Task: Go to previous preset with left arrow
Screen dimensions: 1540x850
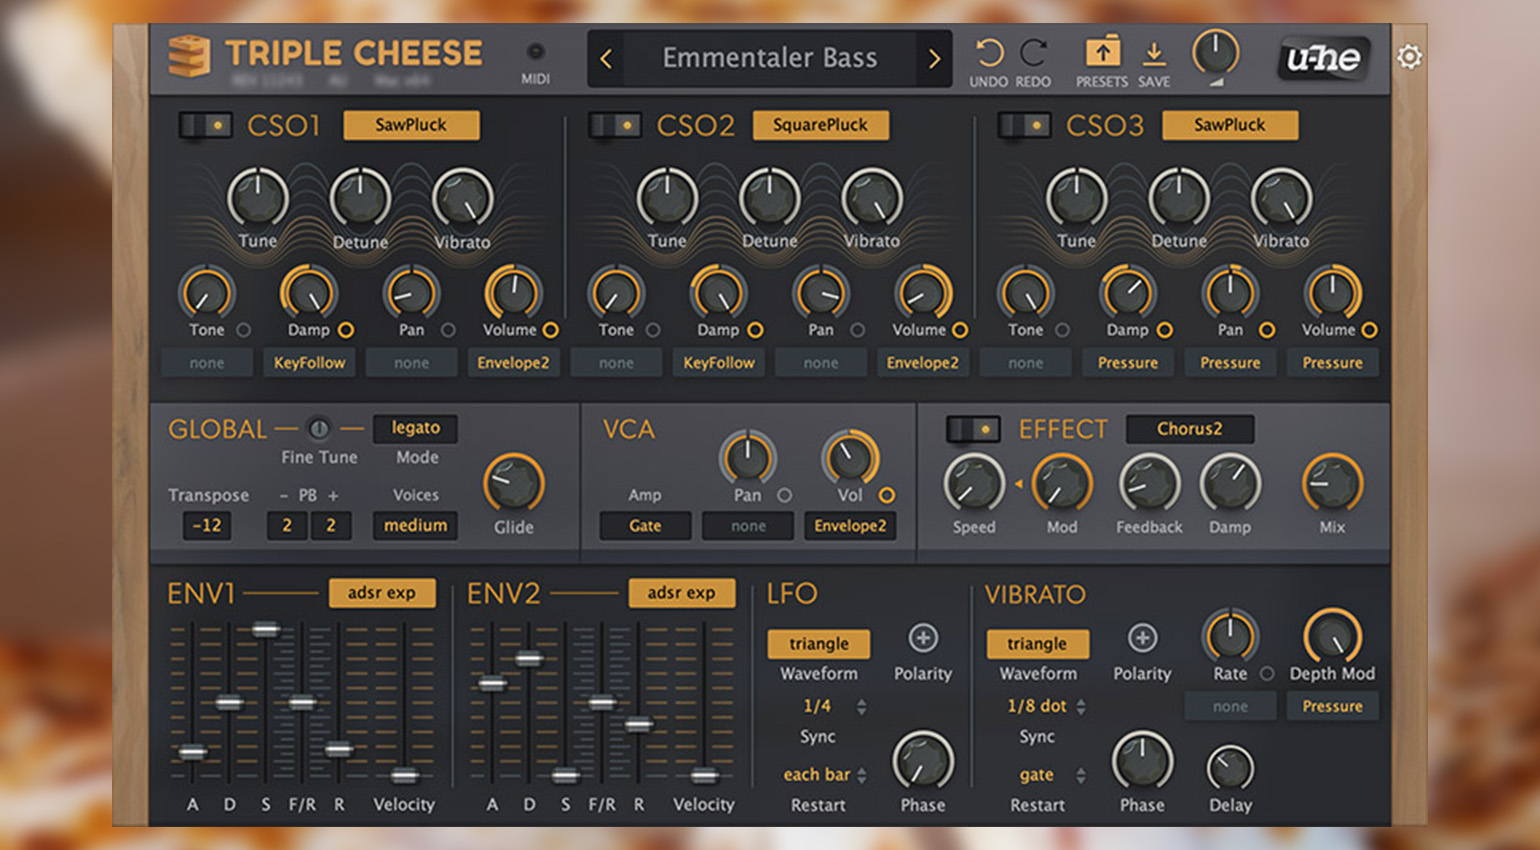Action: pyautogui.click(x=606, y=59)
